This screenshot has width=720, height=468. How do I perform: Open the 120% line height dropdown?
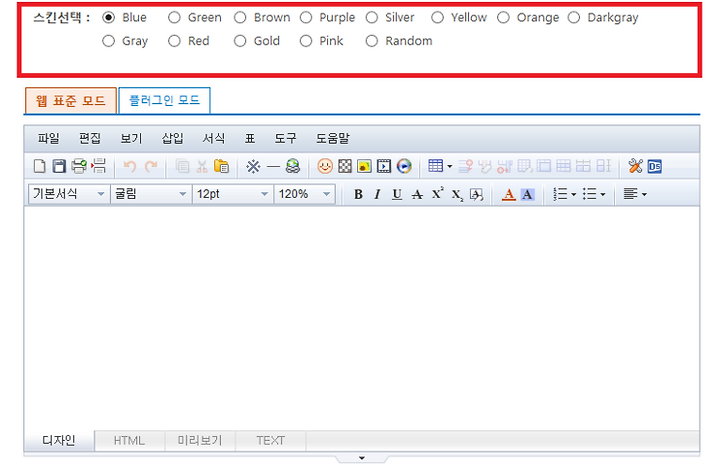(304, 194)
